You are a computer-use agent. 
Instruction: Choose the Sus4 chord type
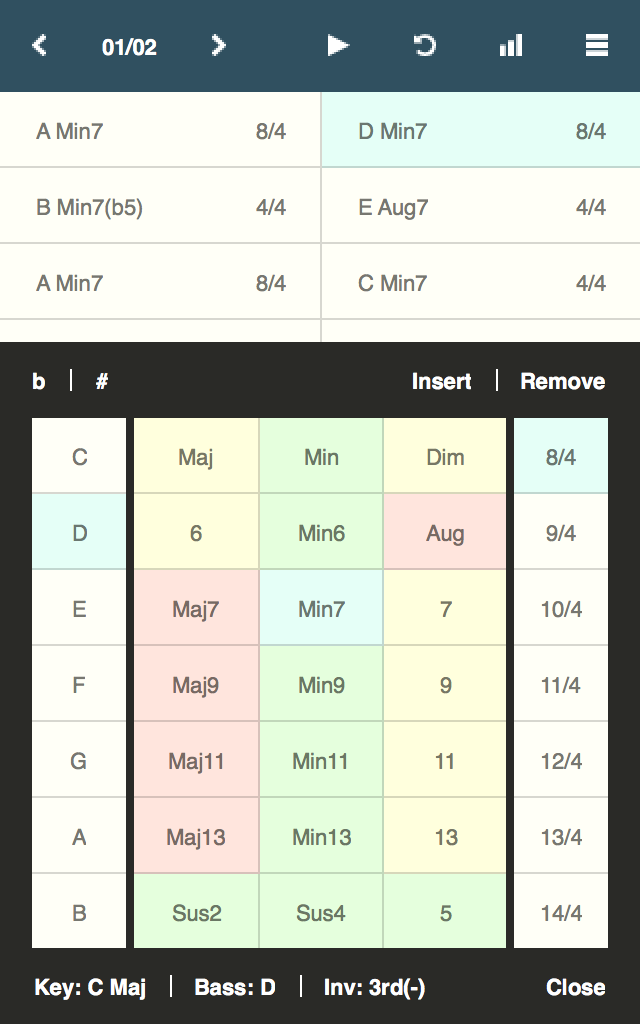click(321, 913)
